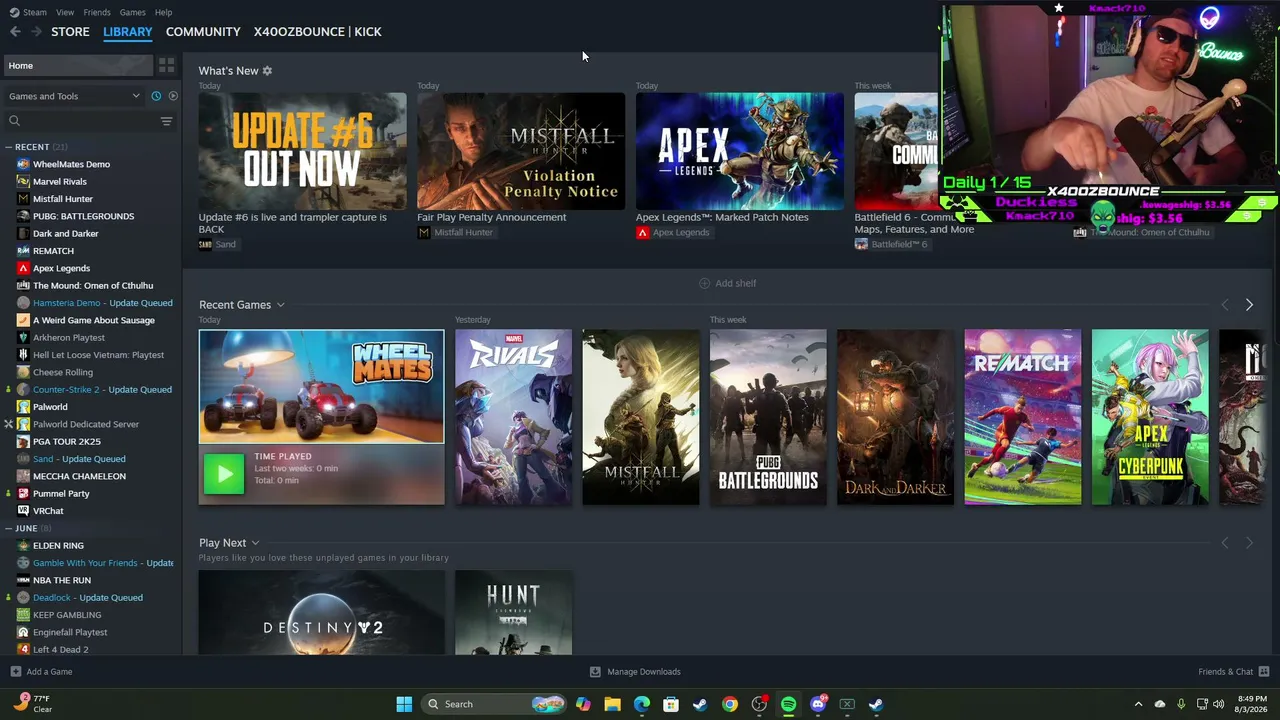The image size is (1280, 720).
Task: Click the PGA TOUR 2K25 sidebar icon
Action: (x=23, y=441)
